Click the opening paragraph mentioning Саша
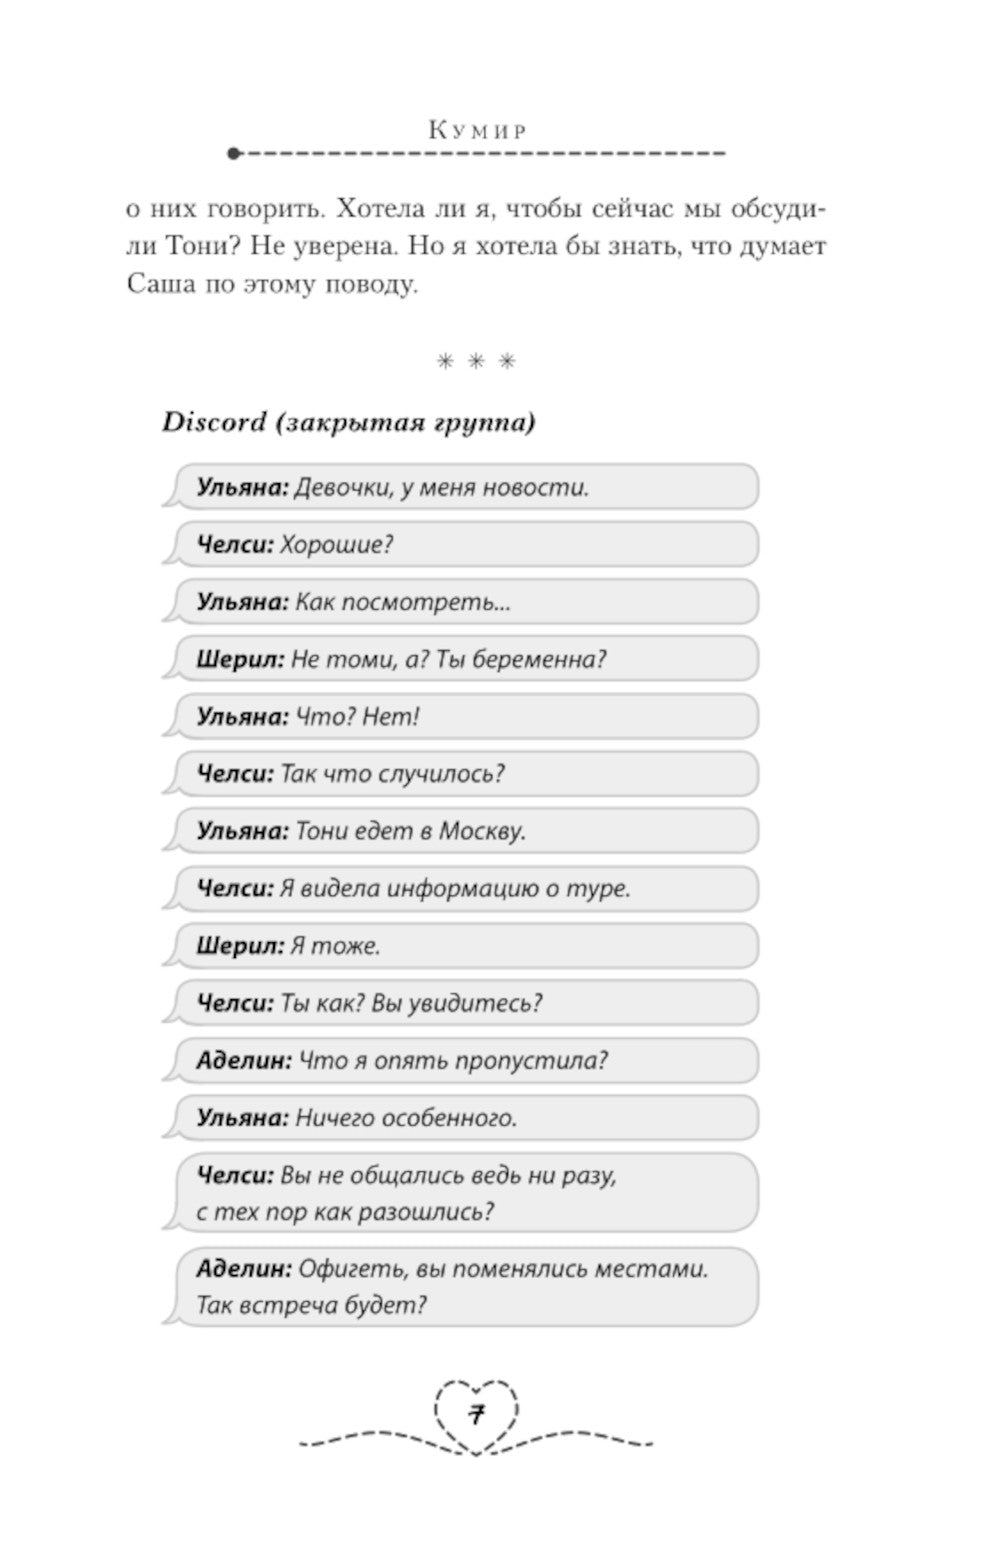1000x1555 pixels. click(x=476, y=247)
